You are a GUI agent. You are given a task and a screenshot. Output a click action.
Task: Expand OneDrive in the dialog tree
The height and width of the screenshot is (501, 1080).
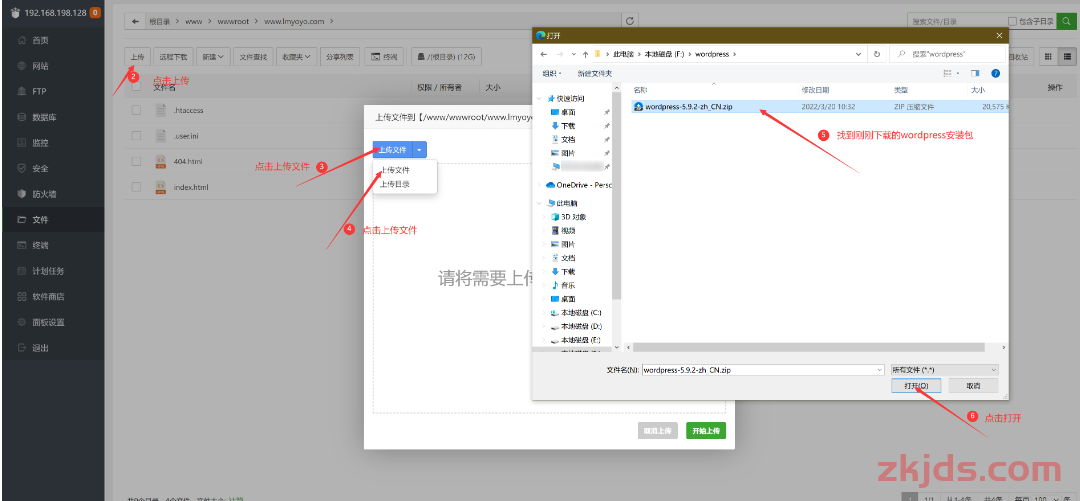click(539, 185)
